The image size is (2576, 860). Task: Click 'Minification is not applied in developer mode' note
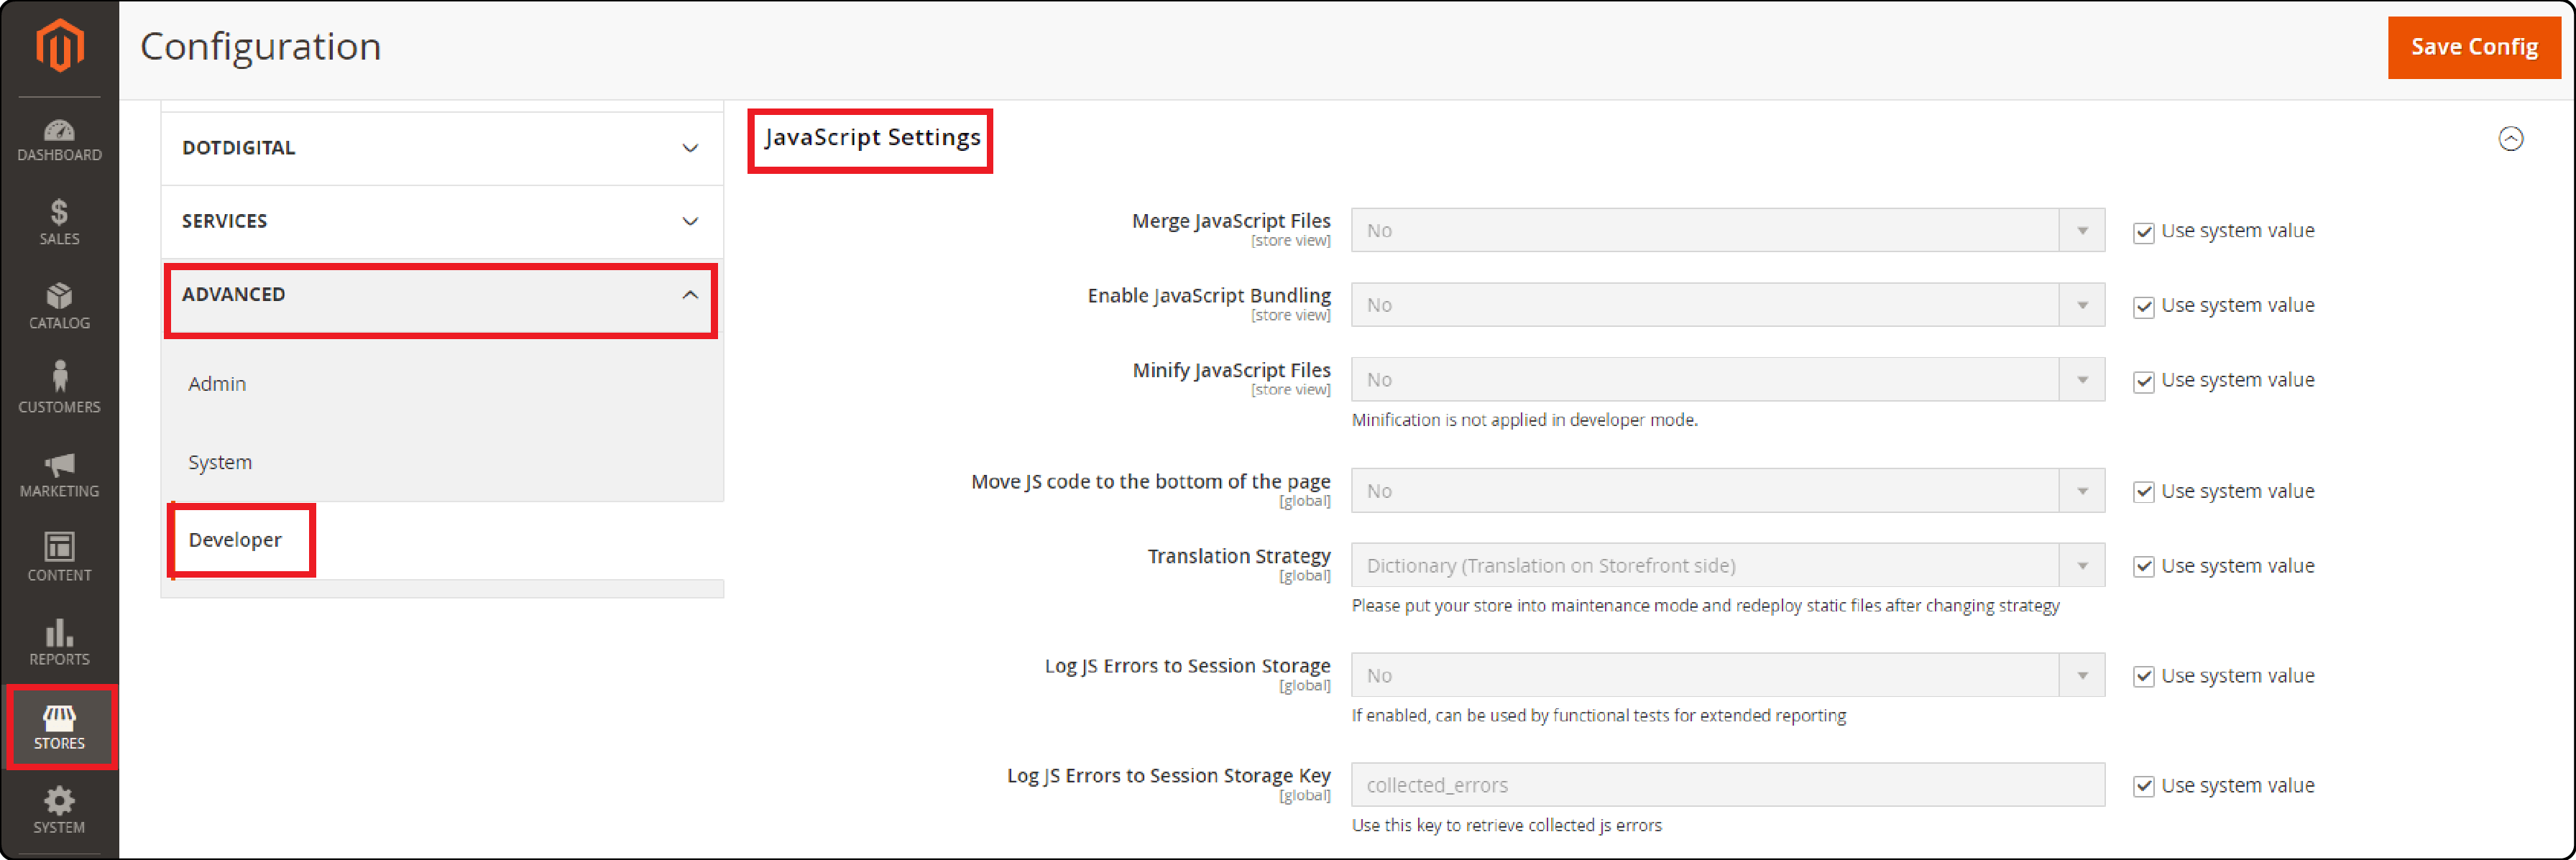pyautogui.click(x=1524, y=420)
